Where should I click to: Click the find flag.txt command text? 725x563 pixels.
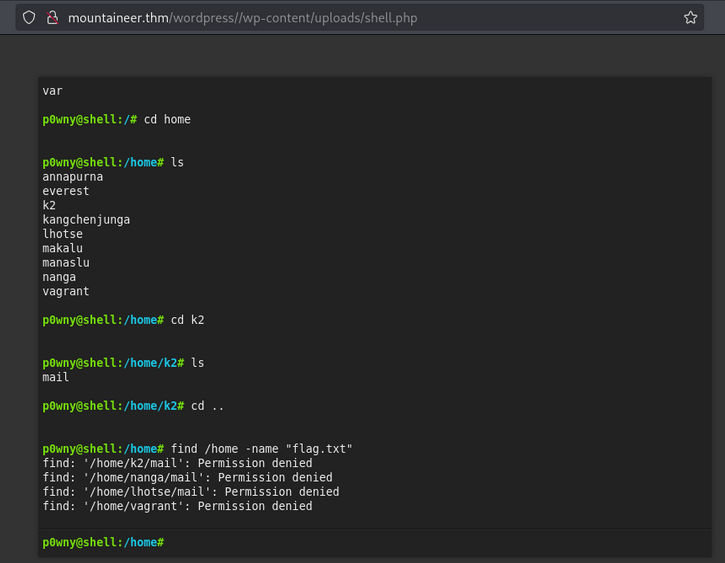pyautogui.click(x=262, y=449)
